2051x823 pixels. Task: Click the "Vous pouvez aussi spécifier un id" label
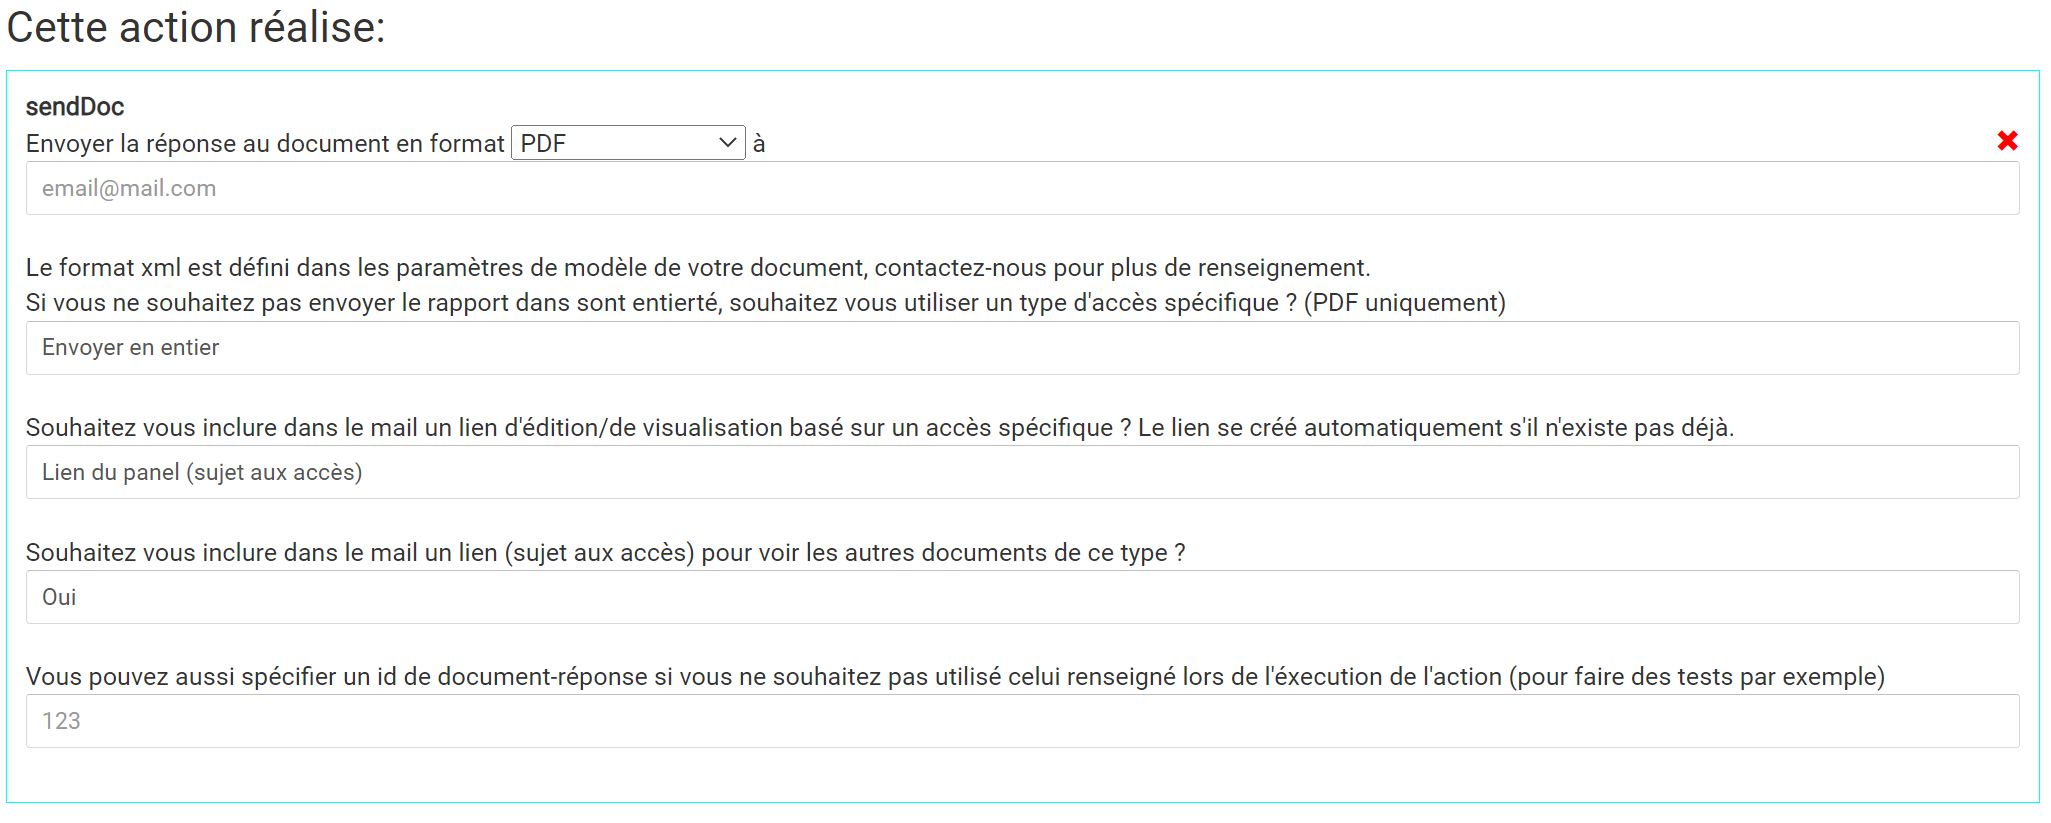[x=955, y=677]
